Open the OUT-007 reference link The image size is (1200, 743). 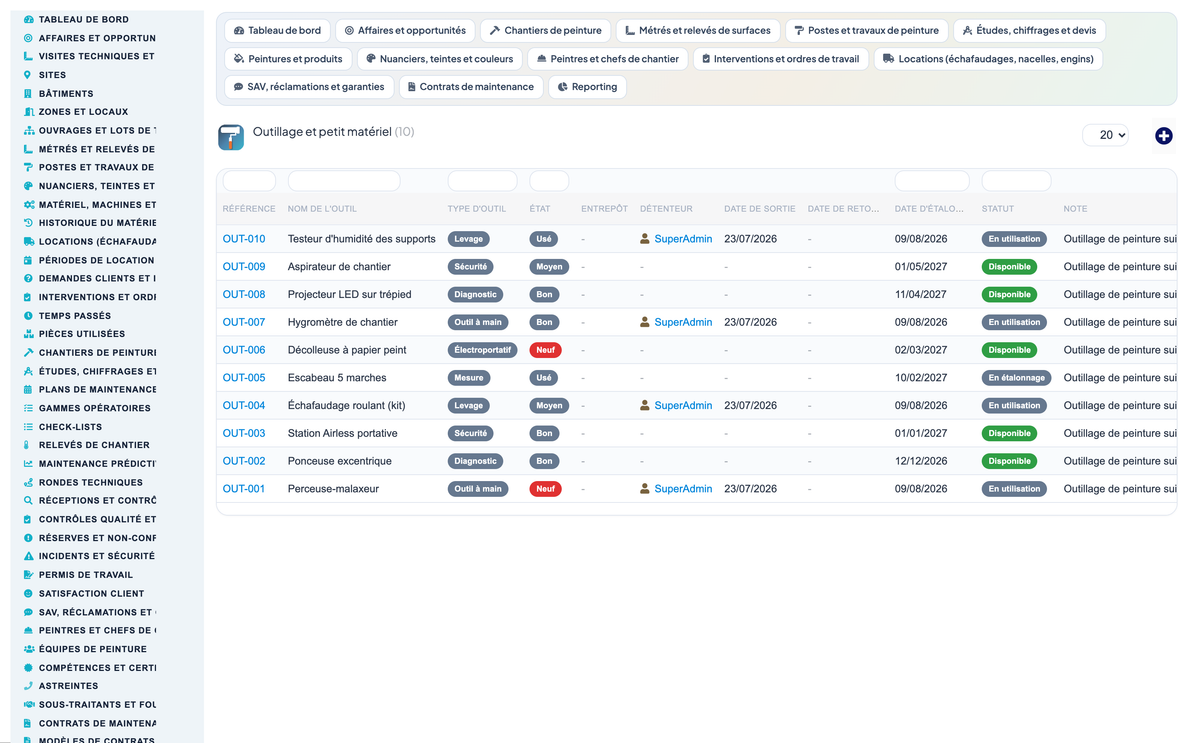click(244, 322)
